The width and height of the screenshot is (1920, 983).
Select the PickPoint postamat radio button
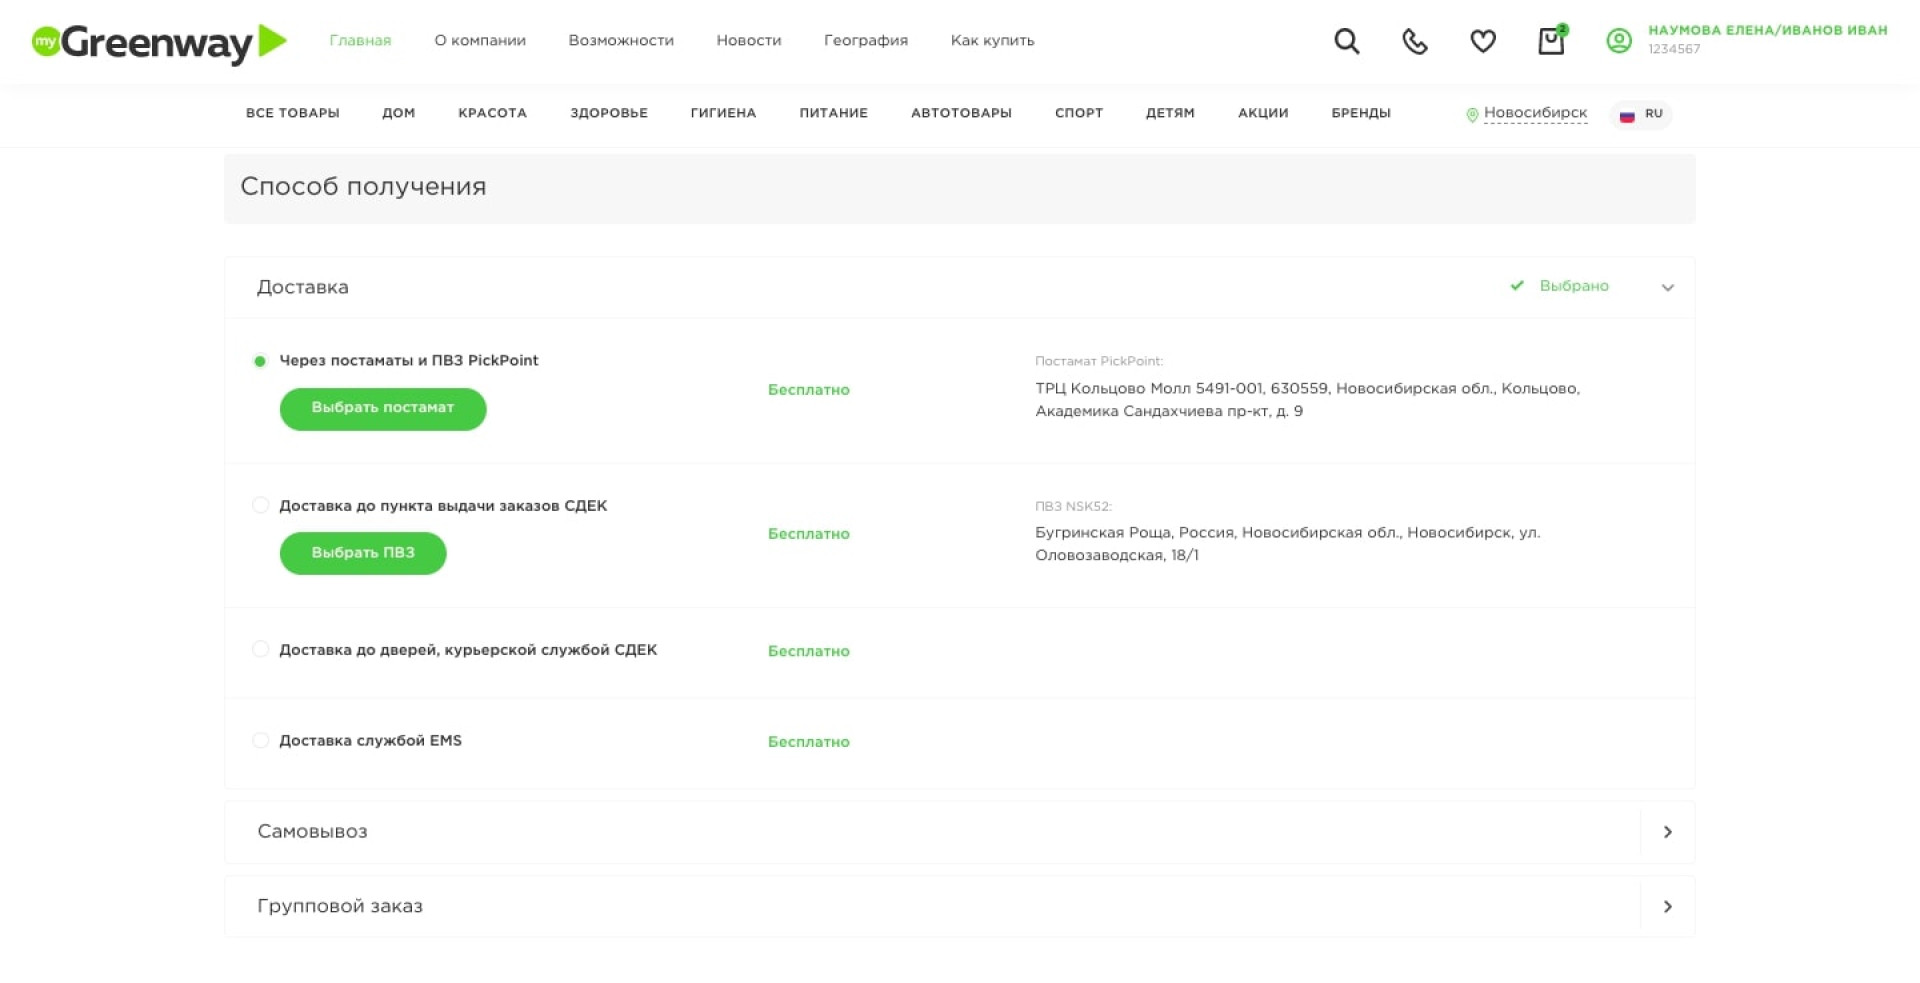pyautogui.click(x=260, y=361)
